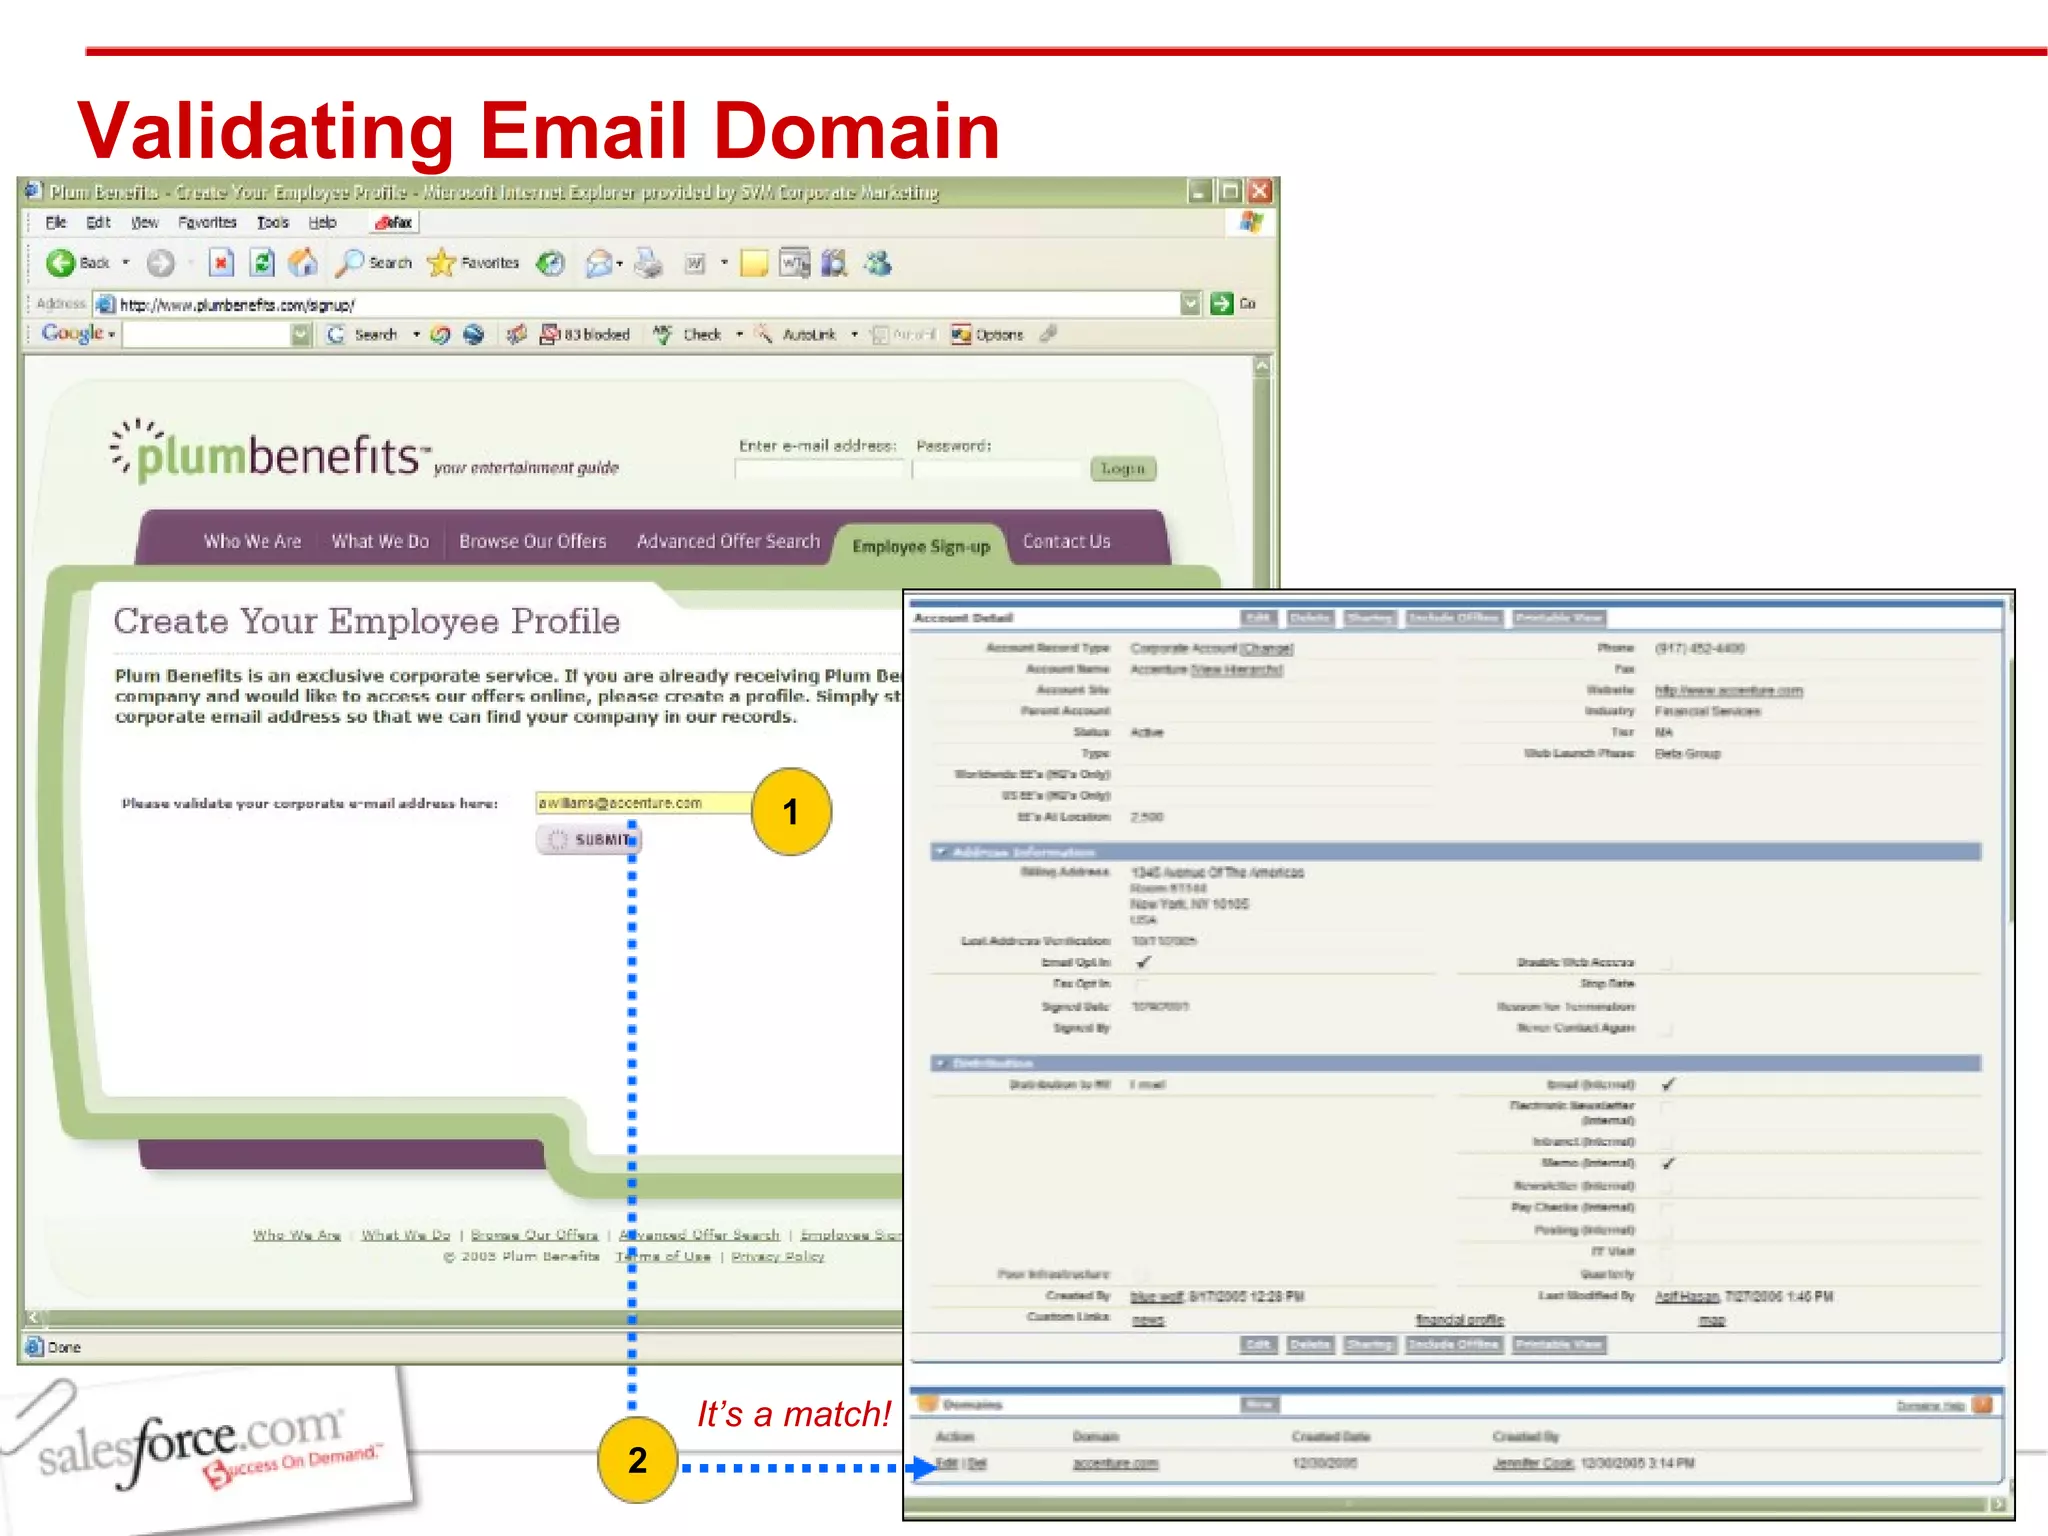This screenshot has height=1536, width=2048.
Task: Stop page loading with the red X icon
Action: 220,263
